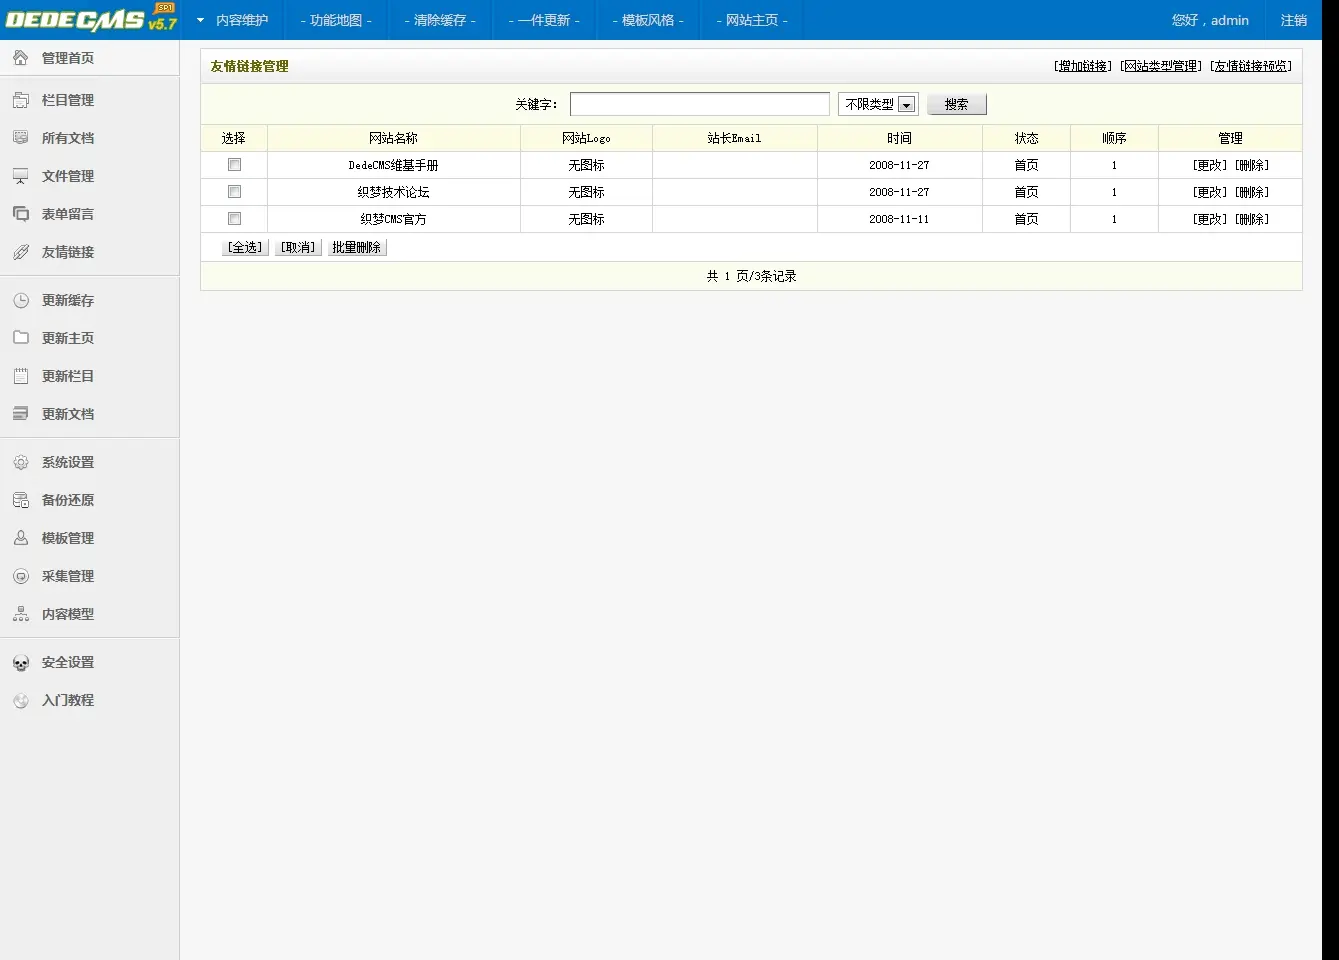Screen dimensions: 1339x960
Task: Click the 网站名称 column header
Action: point(394,138)
